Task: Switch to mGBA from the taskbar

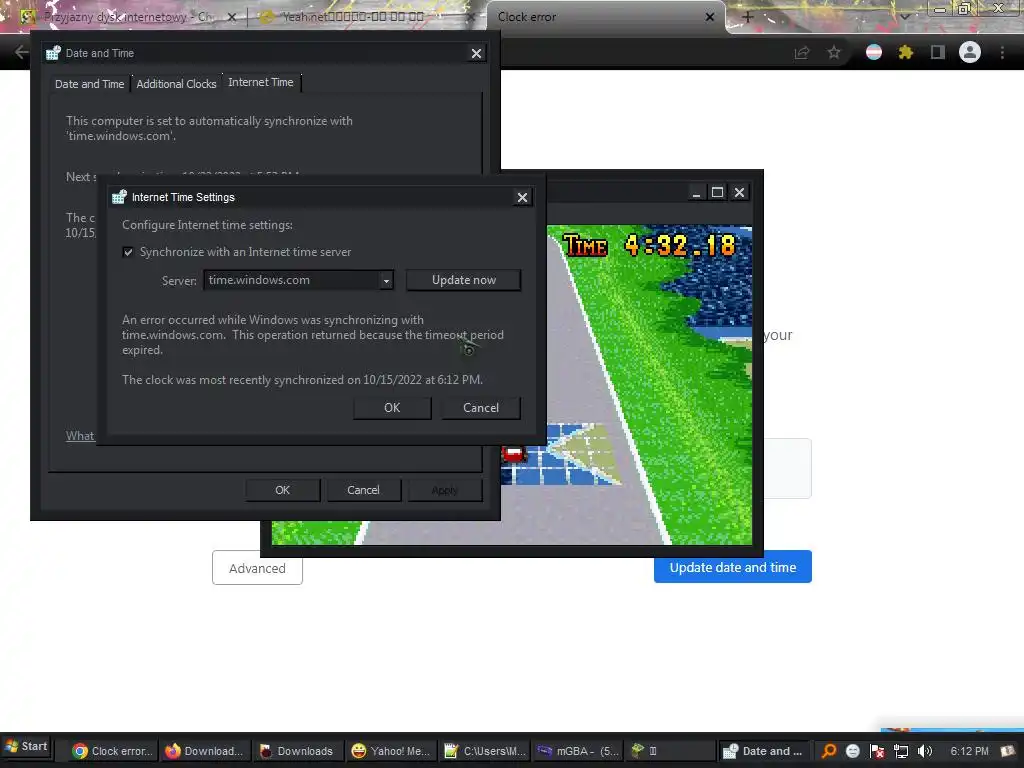Action: pos(577,751)
